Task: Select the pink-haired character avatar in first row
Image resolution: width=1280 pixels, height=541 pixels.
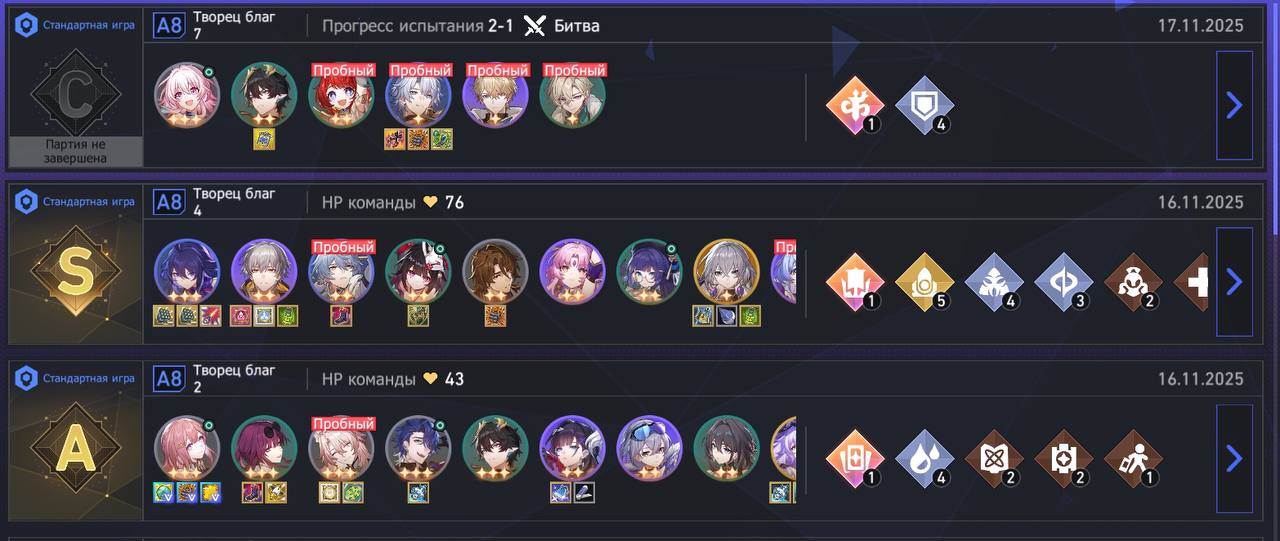Action: click(187, 95)
